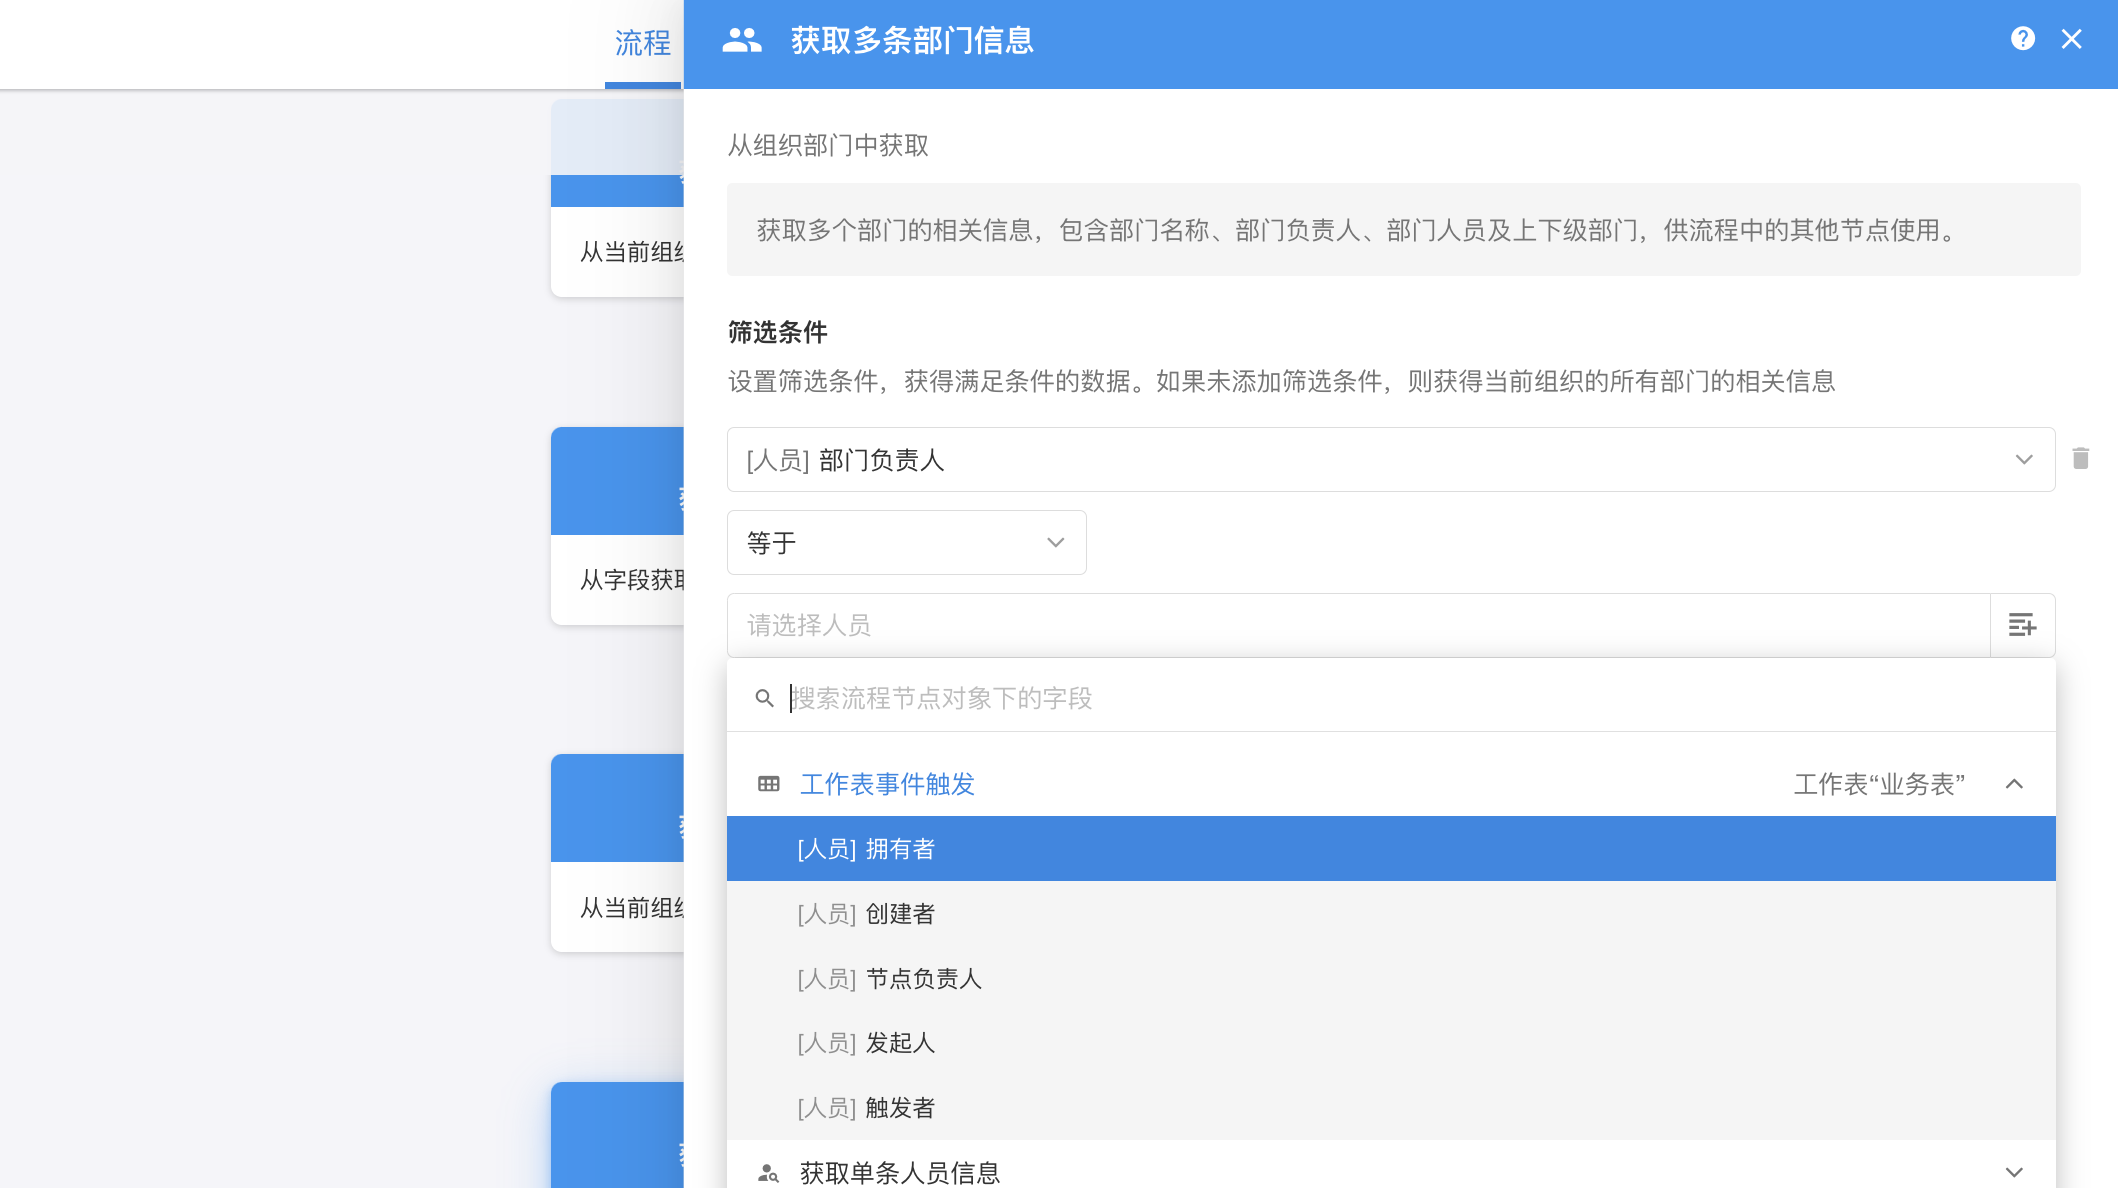
Task: Close the department info panel
Action: tap(2071, 39)
